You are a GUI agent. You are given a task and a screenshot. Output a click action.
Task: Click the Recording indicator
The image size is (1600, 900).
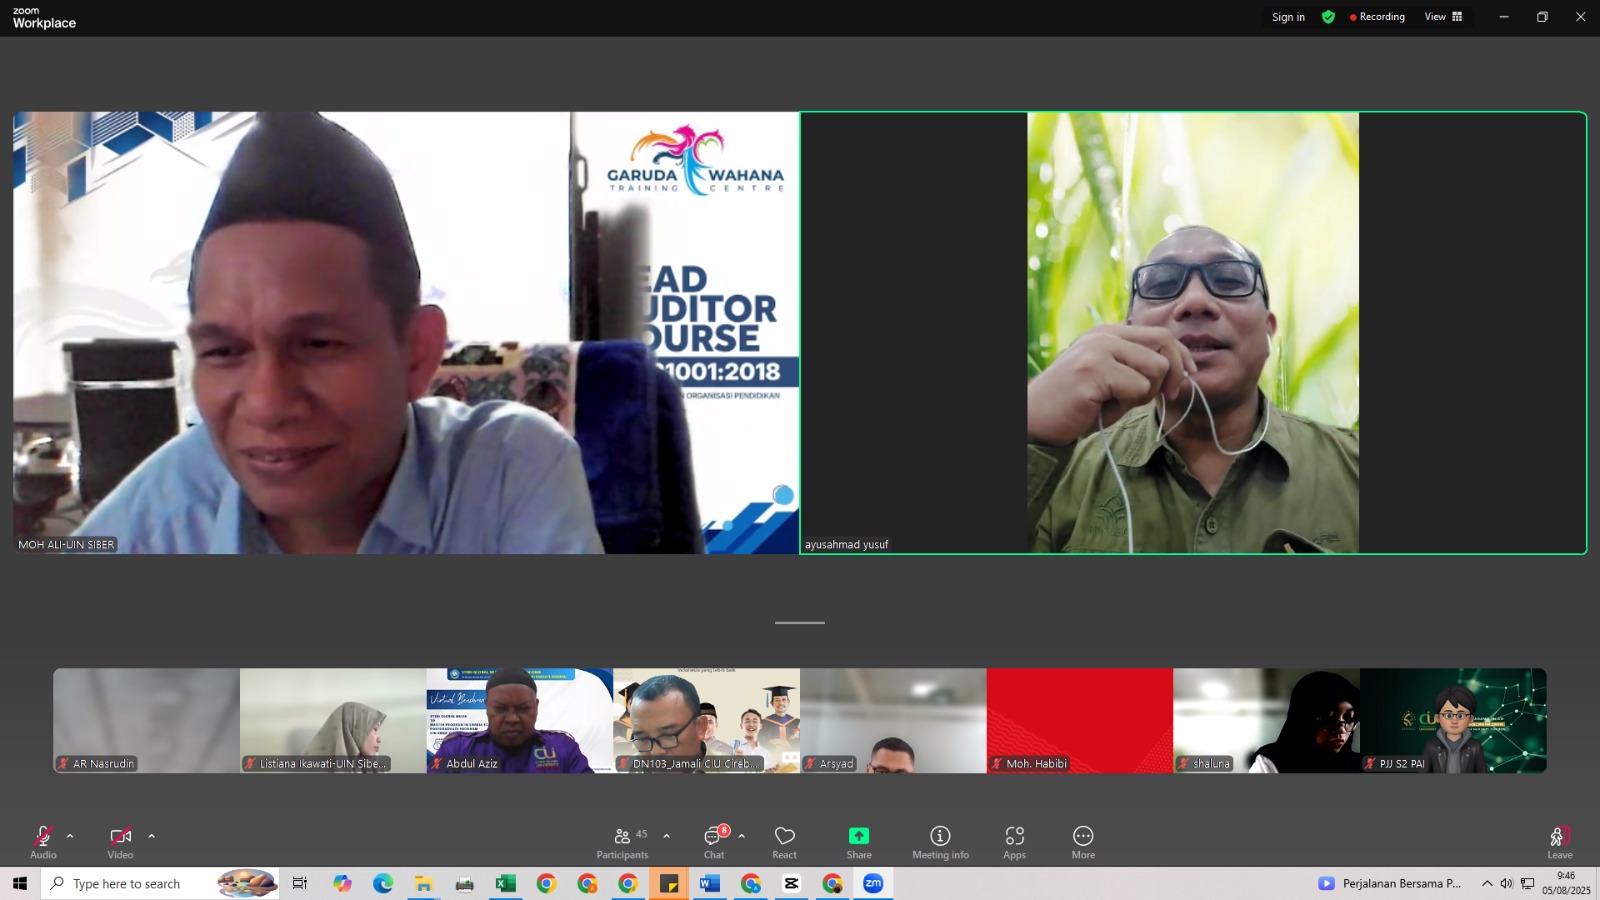[1377, 17]
